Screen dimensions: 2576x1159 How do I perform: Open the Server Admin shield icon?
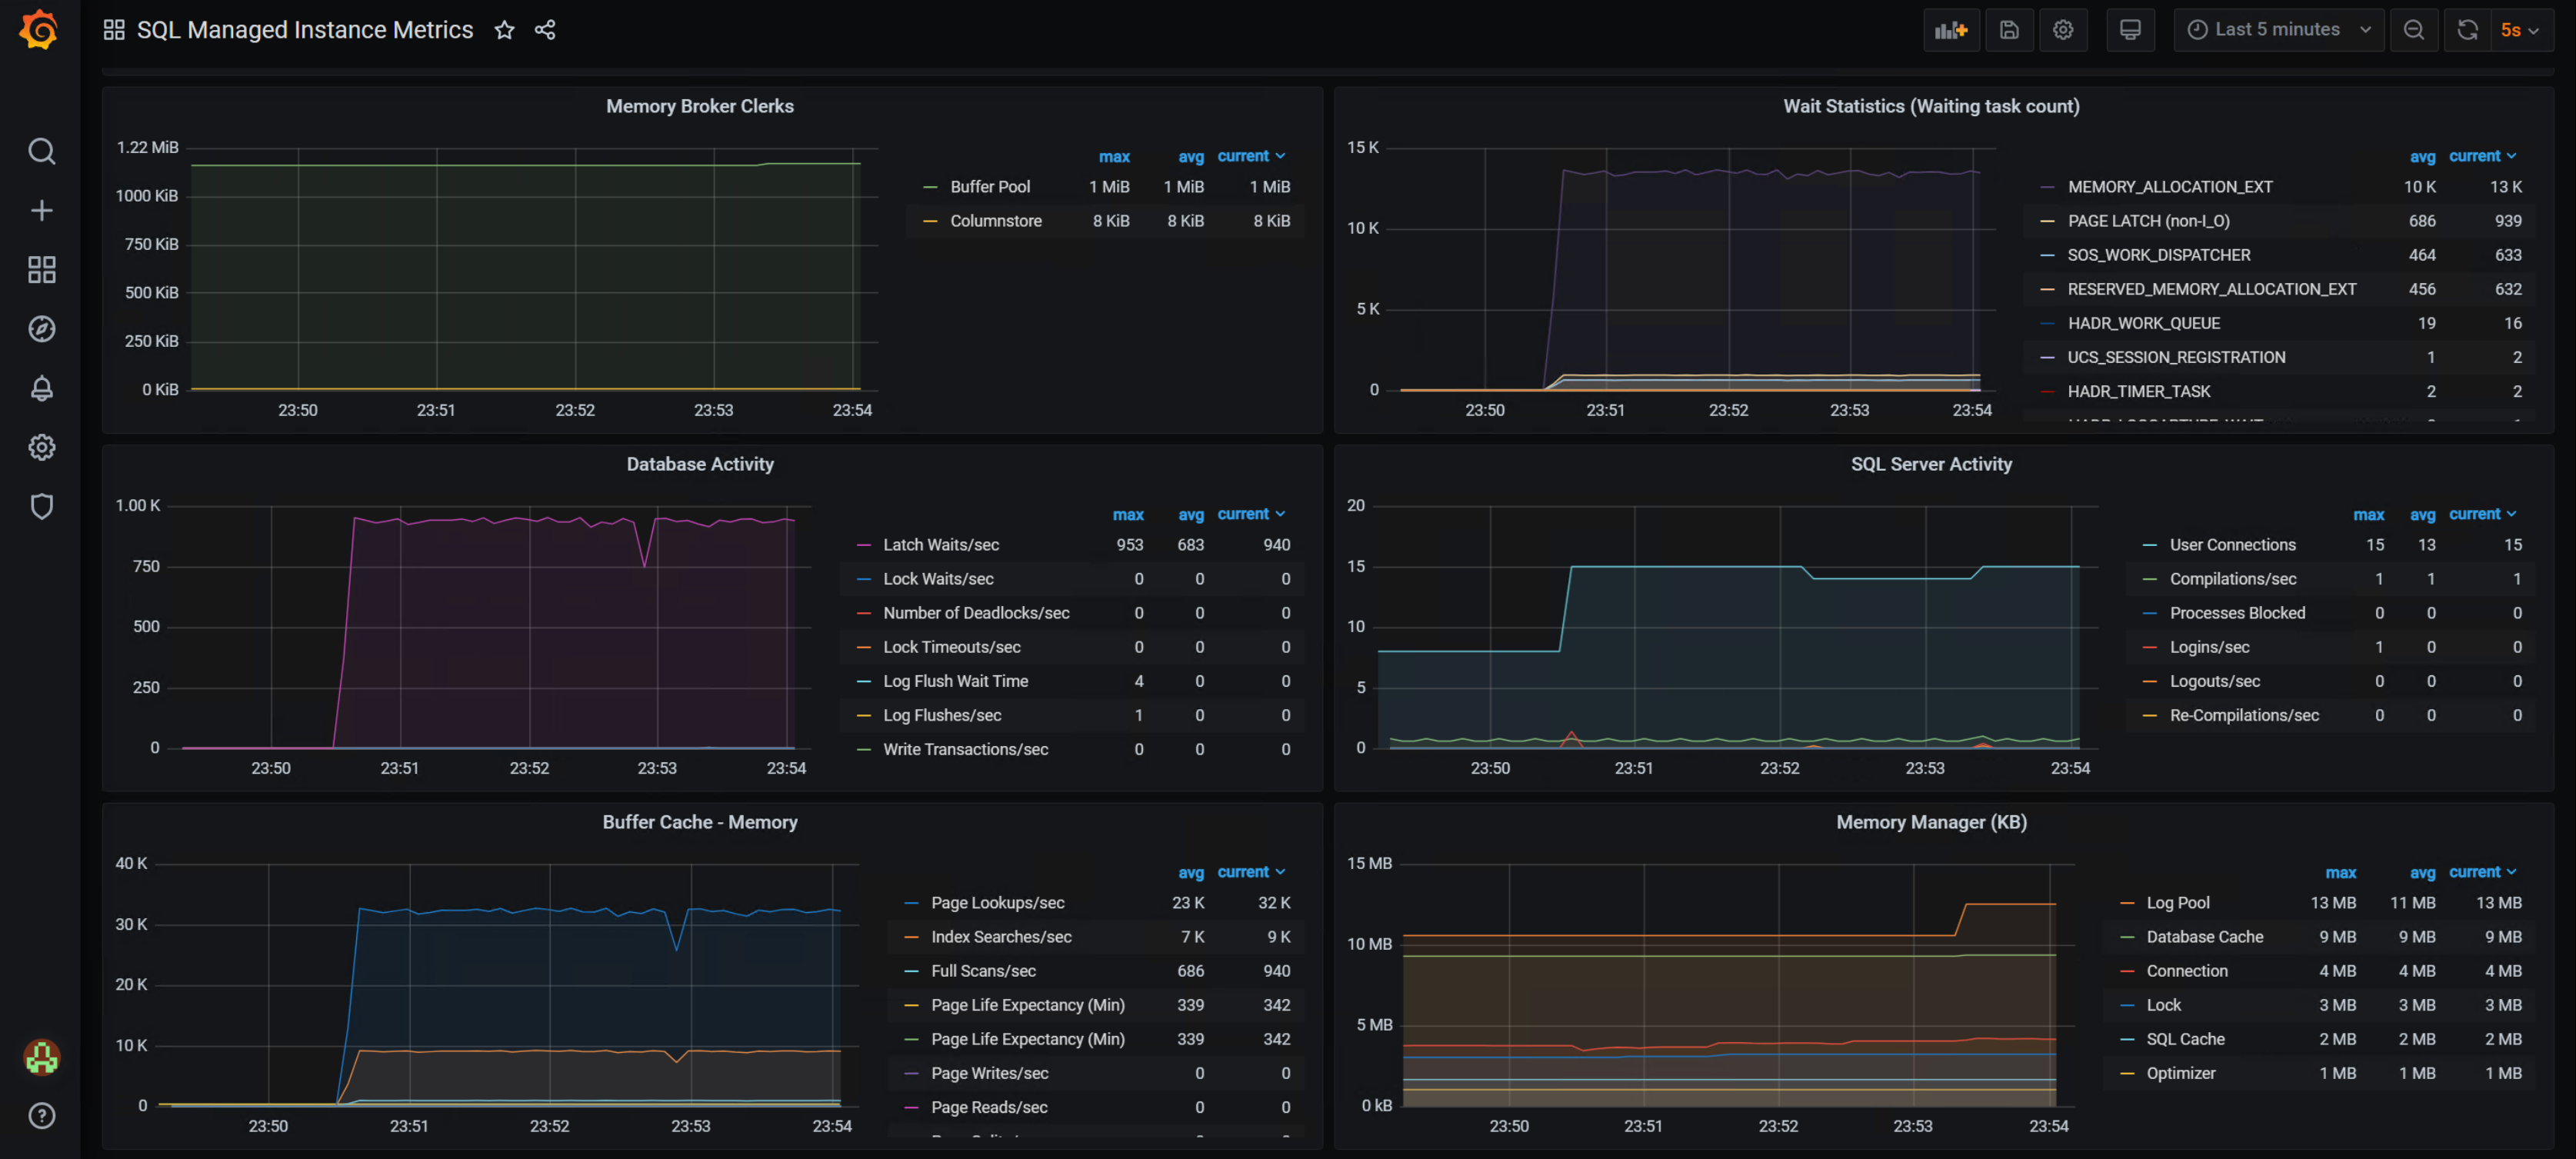41,506
